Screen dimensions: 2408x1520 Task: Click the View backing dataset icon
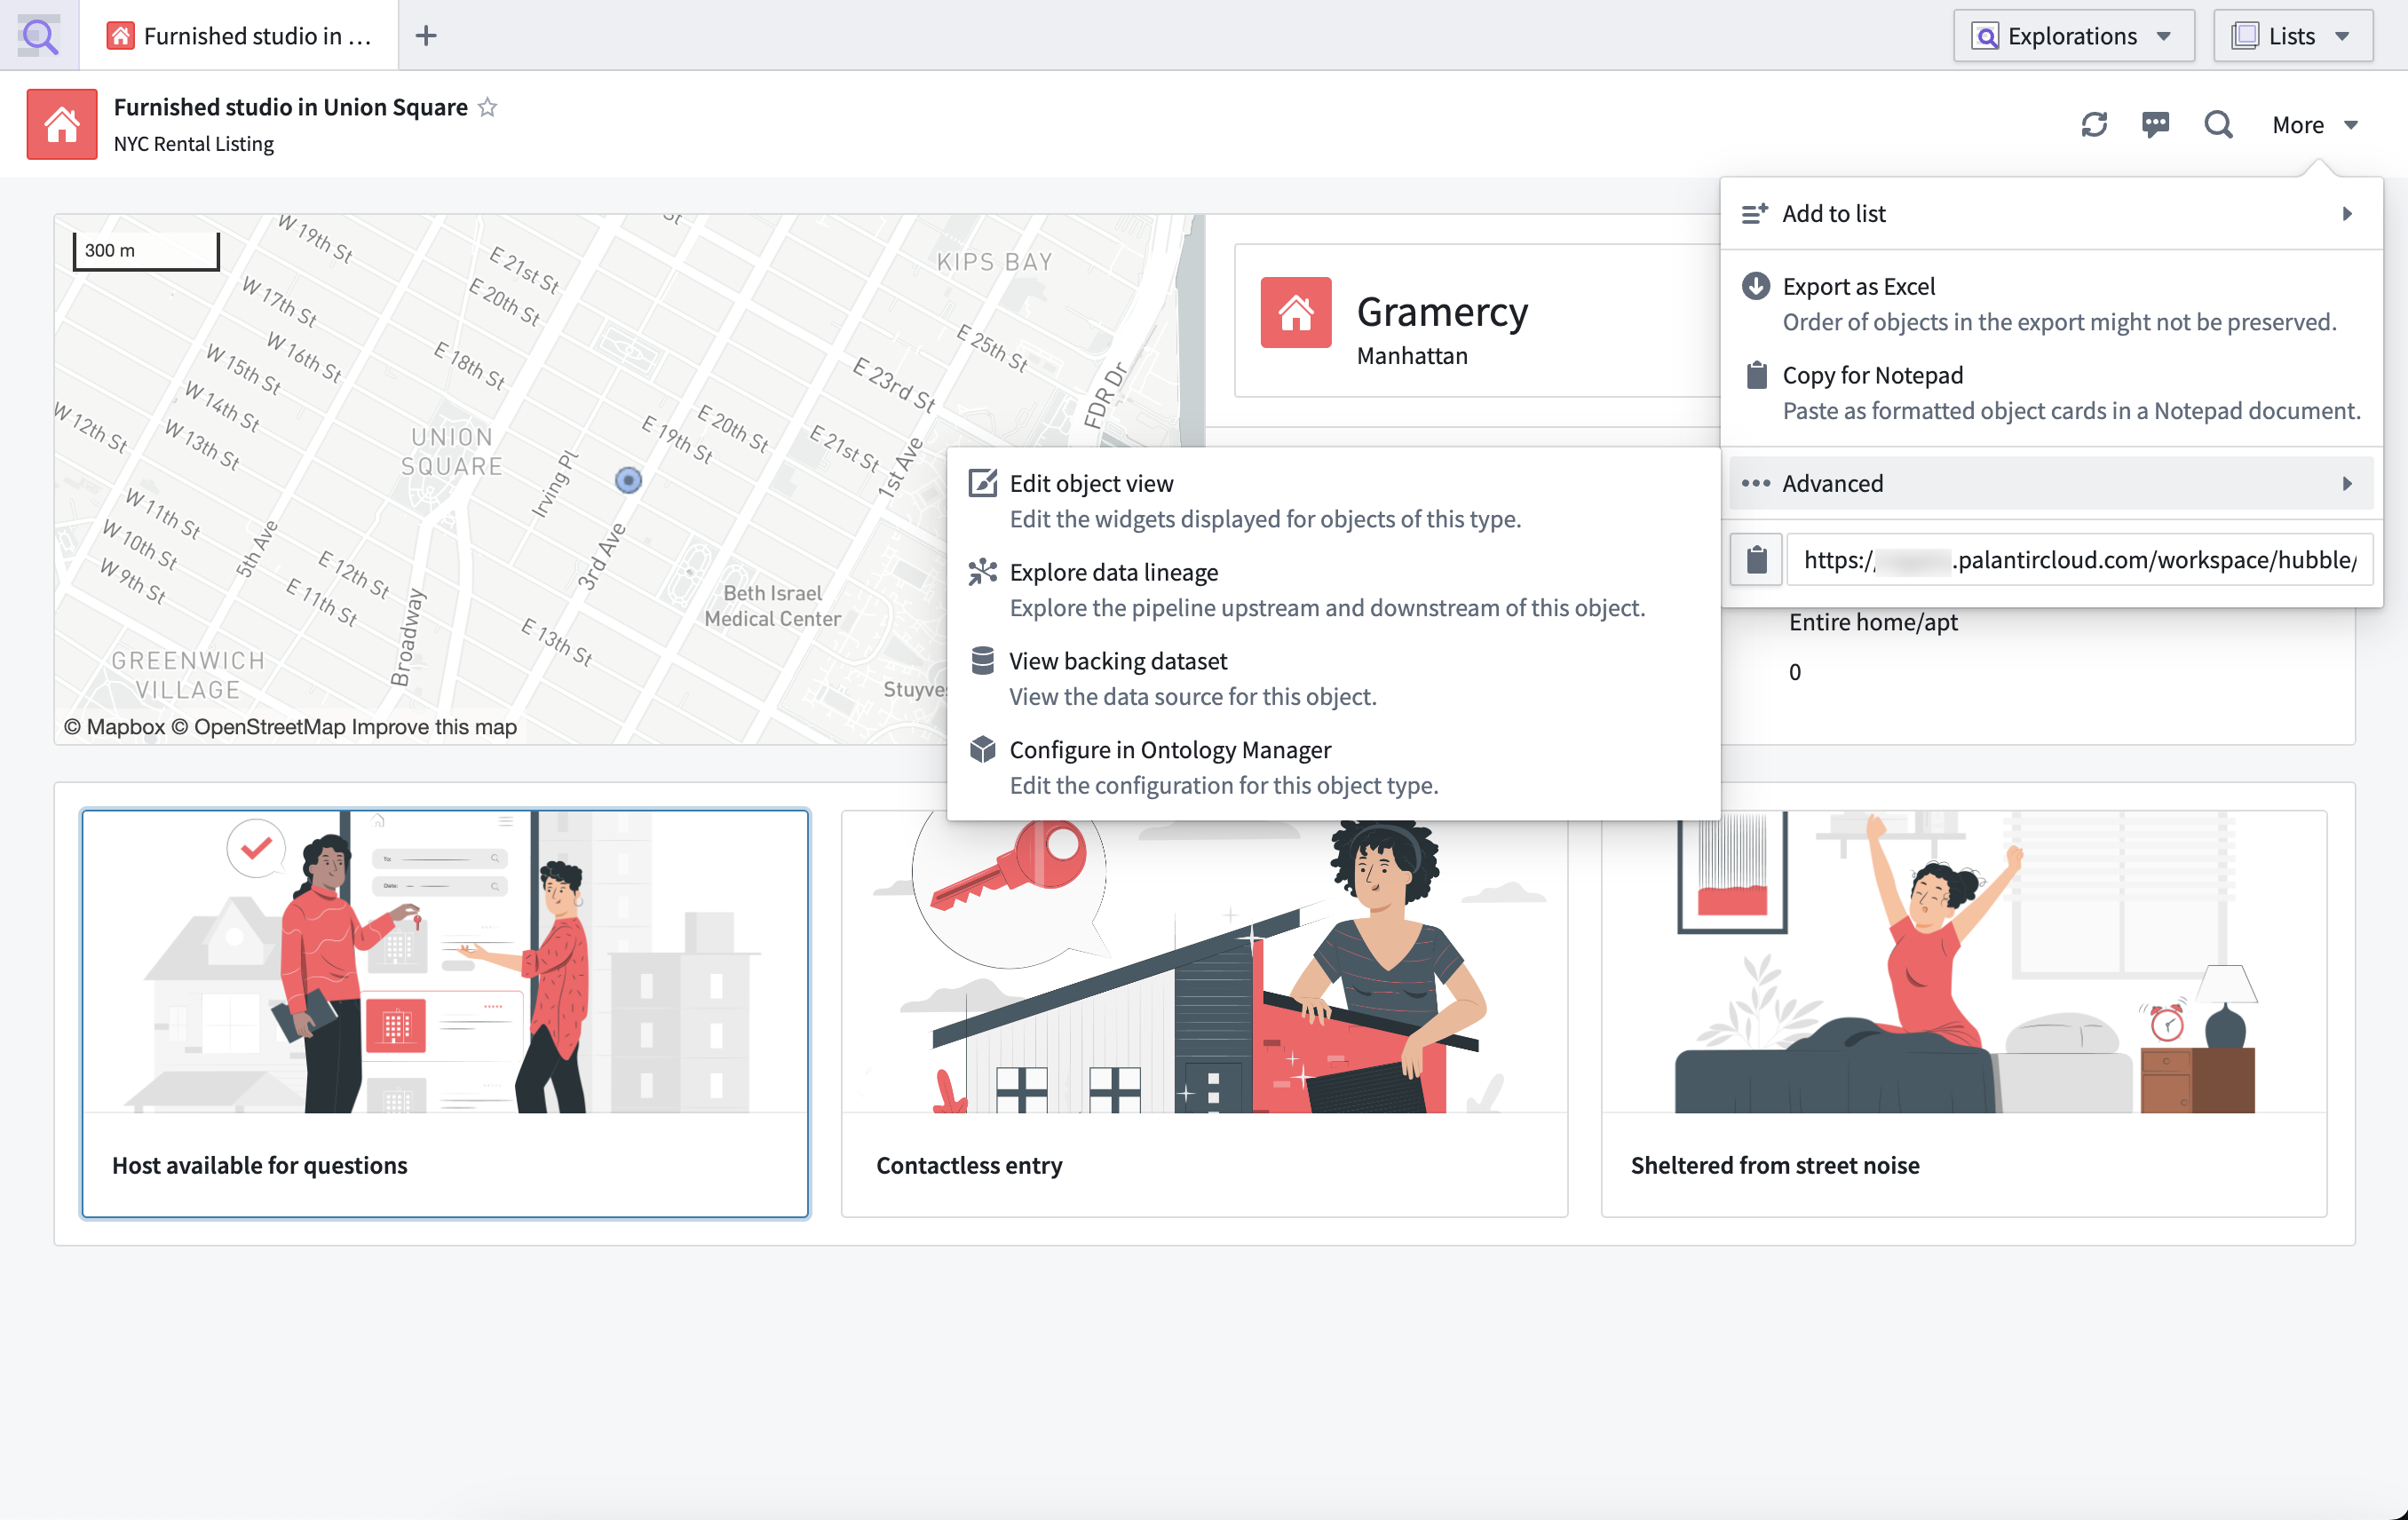point(982,661)
